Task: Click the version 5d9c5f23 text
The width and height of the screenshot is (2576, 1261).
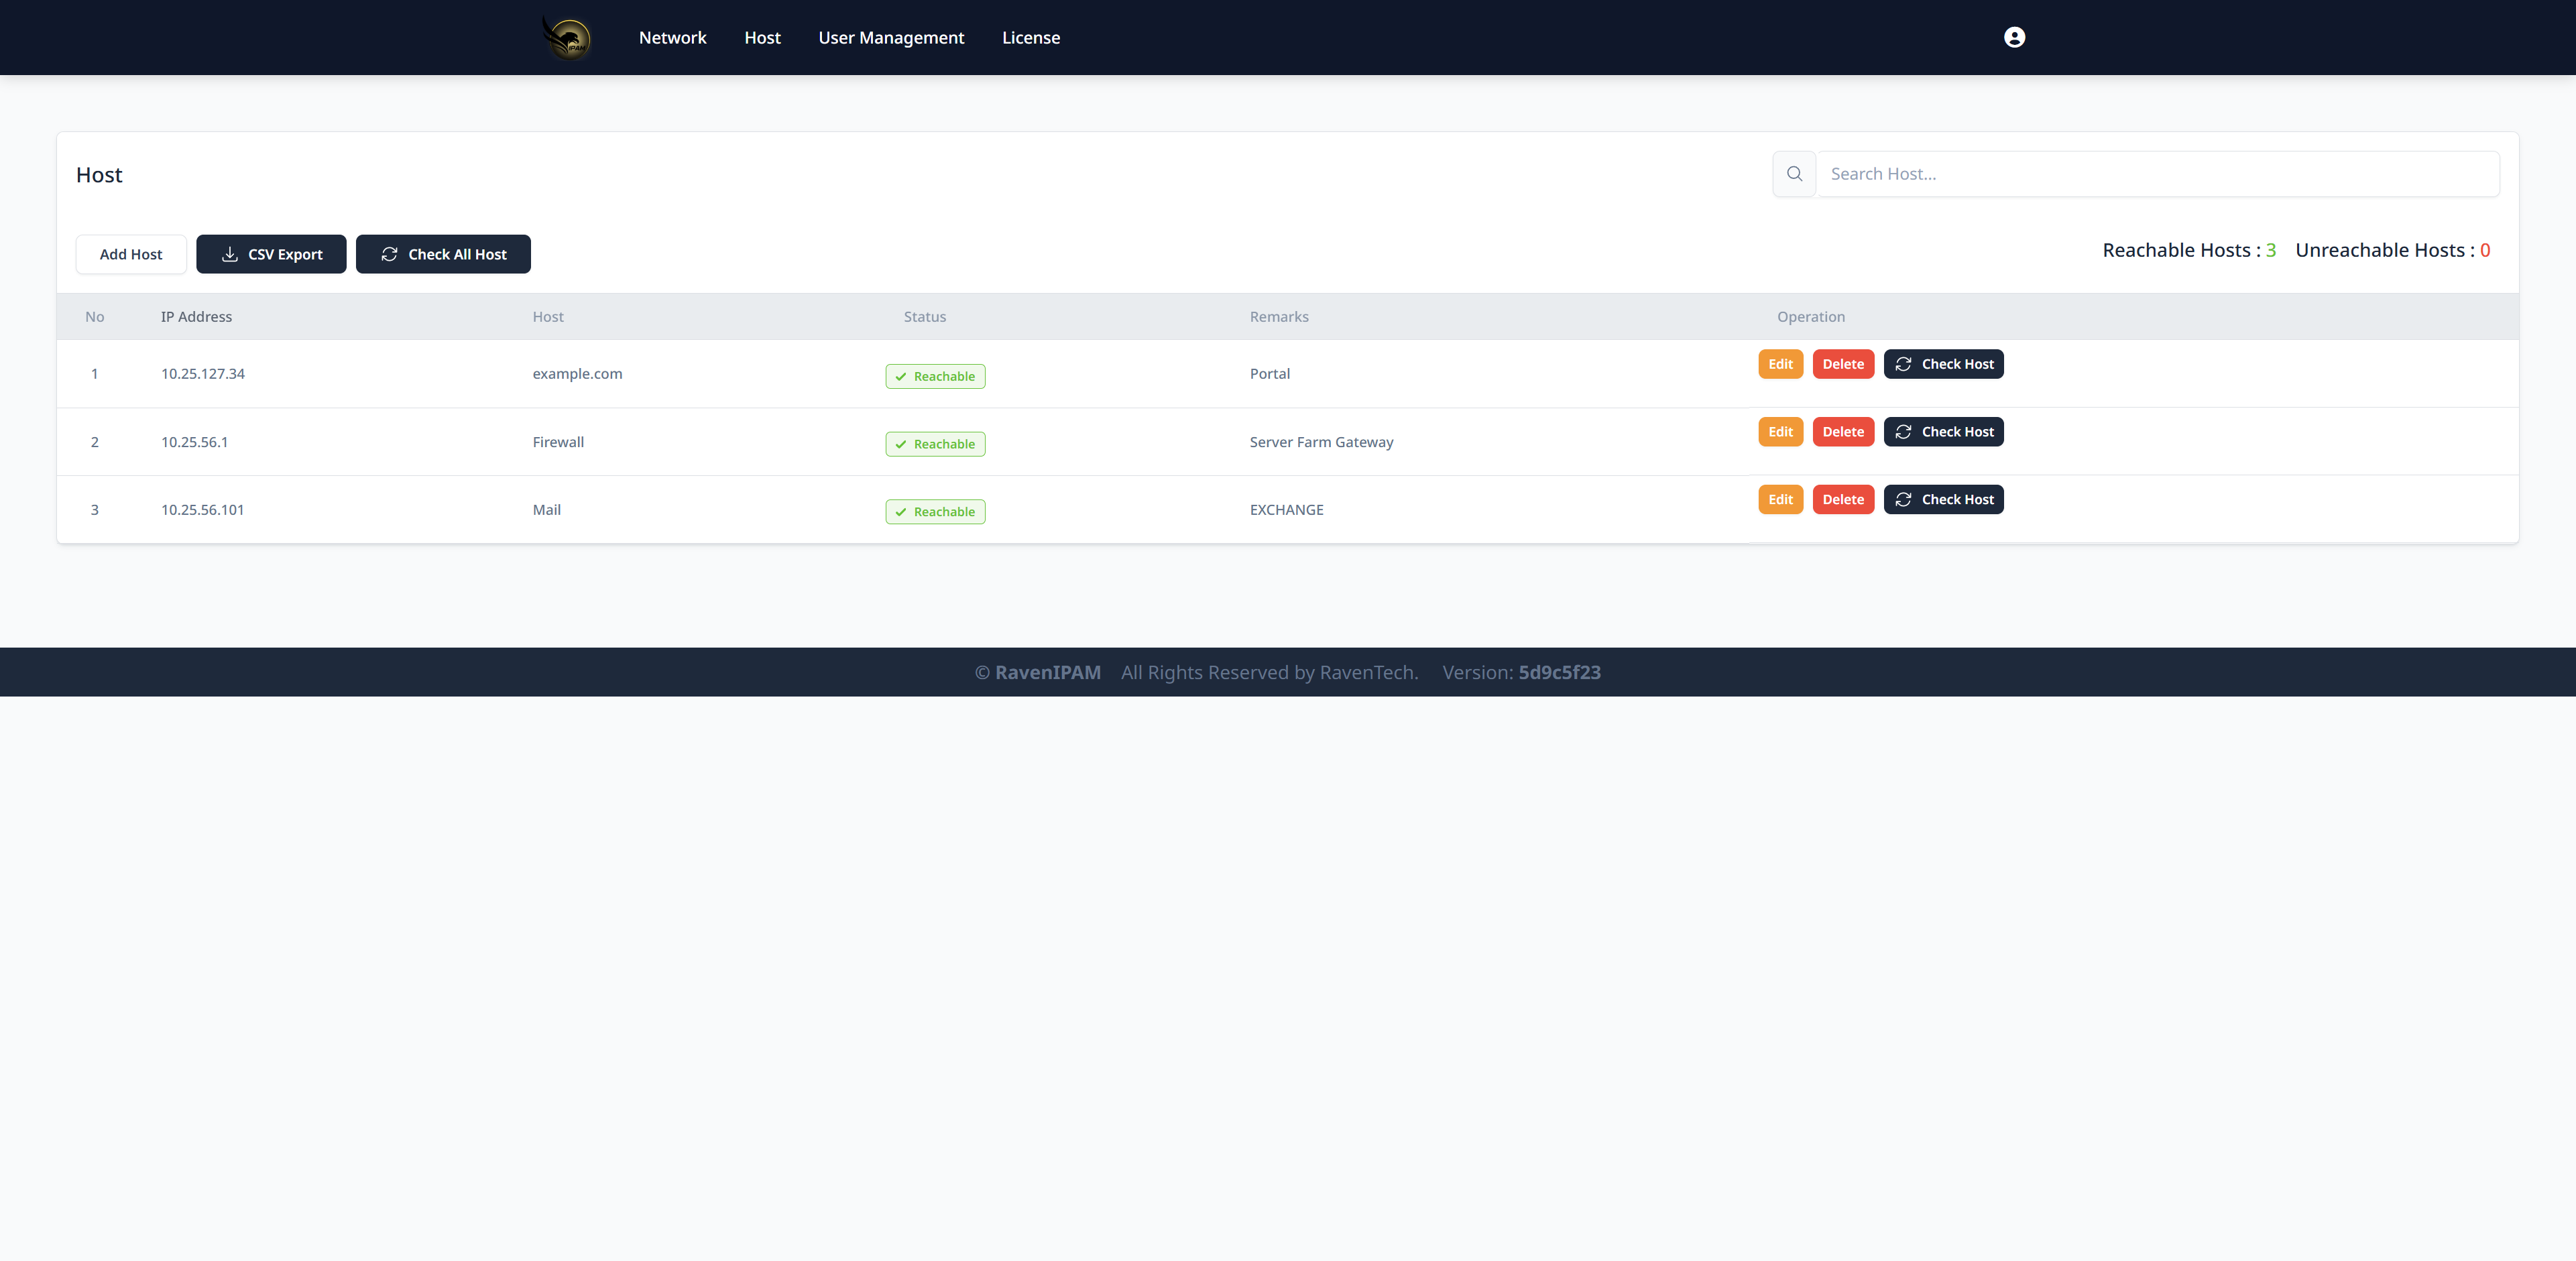Action: (x=1559, y=673)
